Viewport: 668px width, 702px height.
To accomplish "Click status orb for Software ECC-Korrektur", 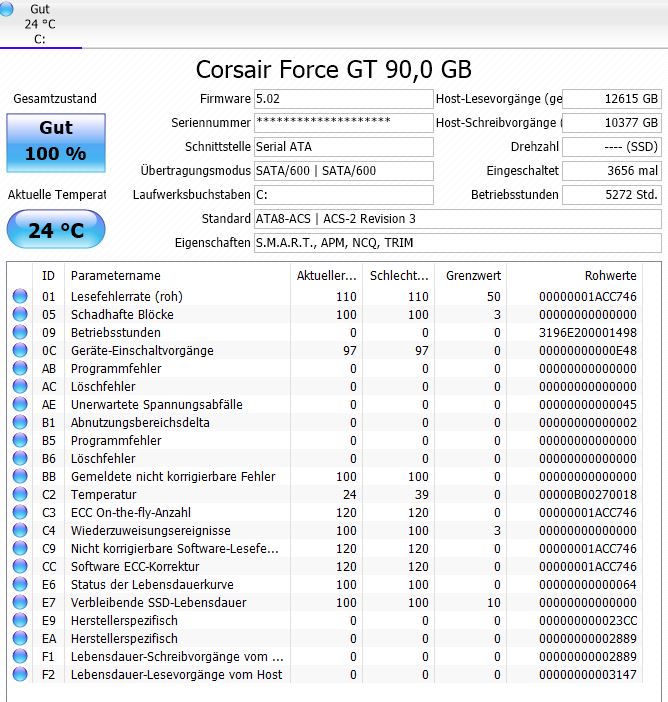I will tap(20, 566).
